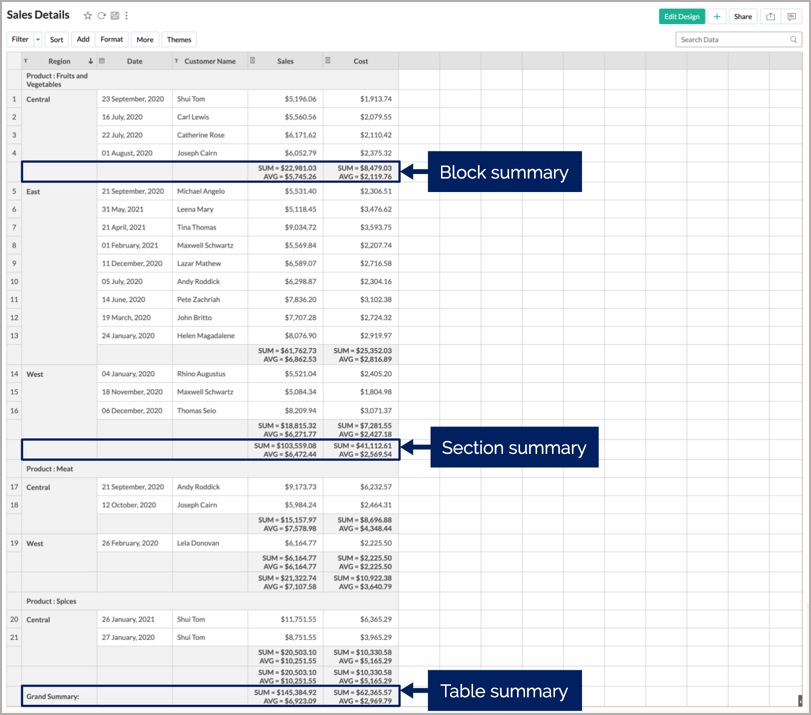Select cost value '$6,232.57'
Screen dimensions: 811x715
pos(376,487)
